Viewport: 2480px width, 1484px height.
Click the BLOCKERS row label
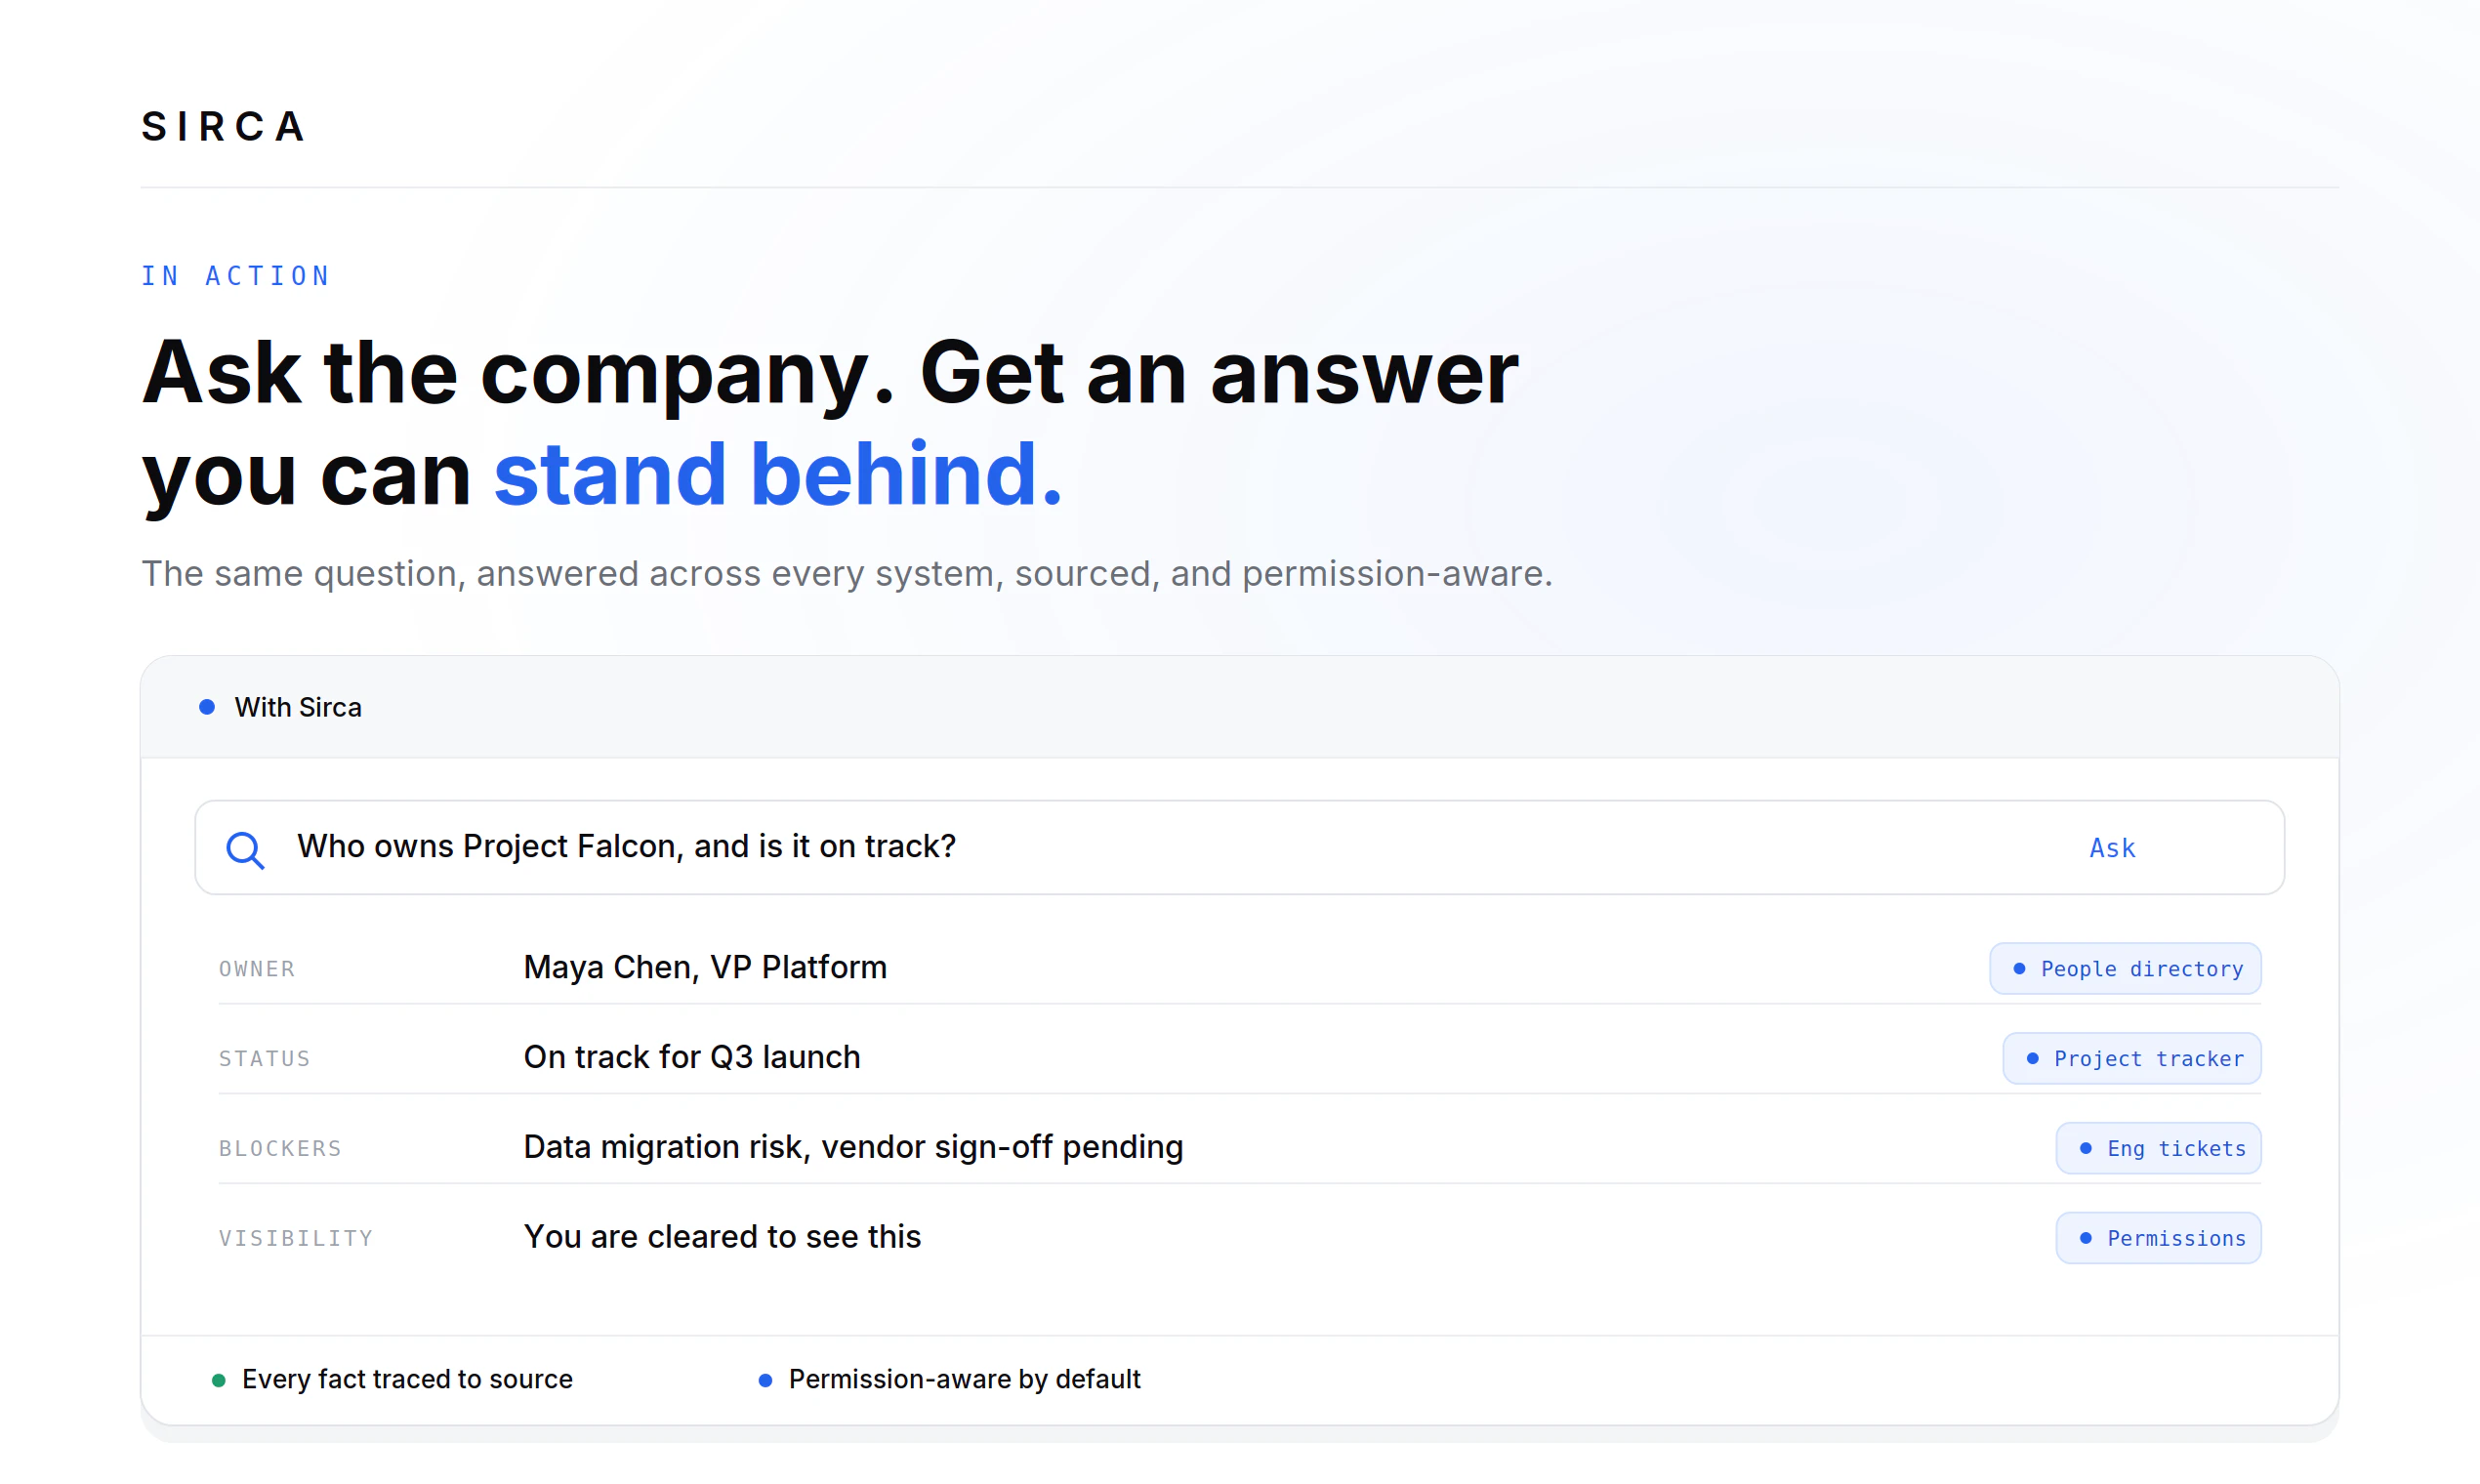click(x=280, y=1149)
